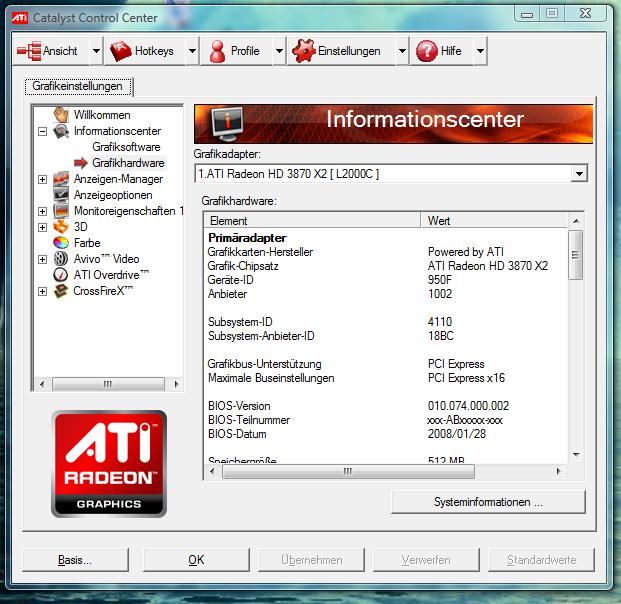Click the Standardwerte button
This screenshot has width=621, height=604.
tap(541, 560)
